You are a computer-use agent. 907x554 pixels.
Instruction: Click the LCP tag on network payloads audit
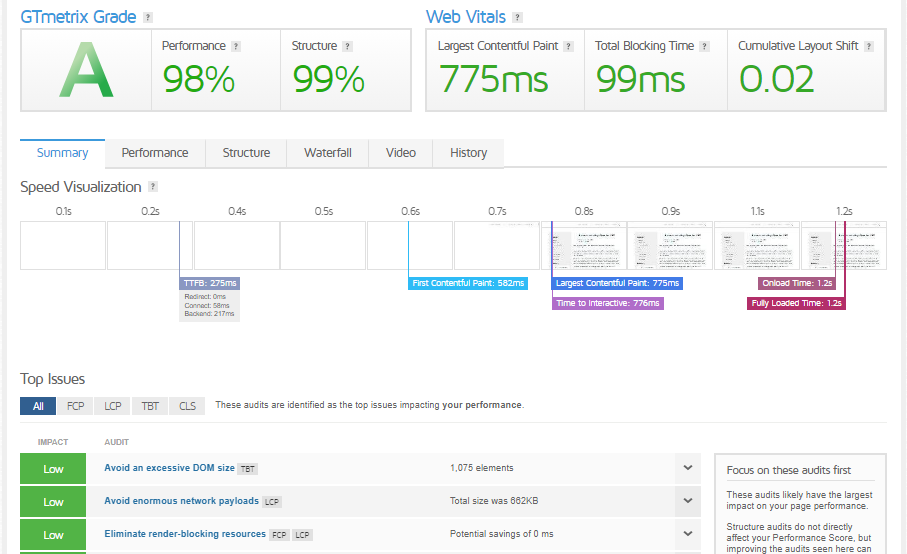point(272,502)
